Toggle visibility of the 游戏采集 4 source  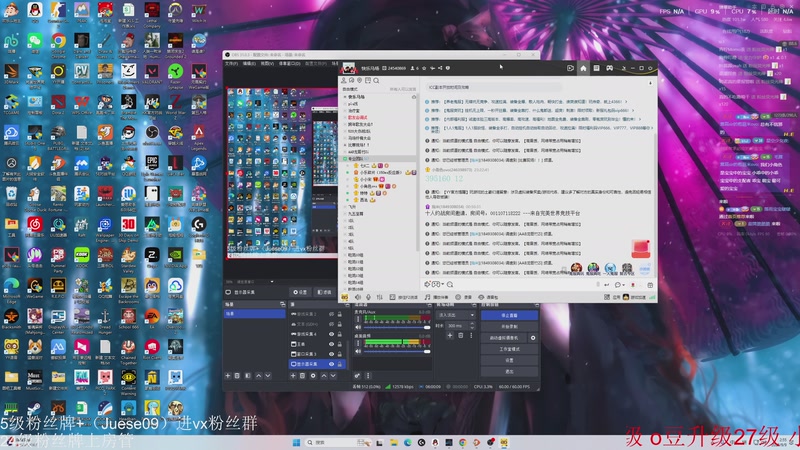tap(331, 334)
